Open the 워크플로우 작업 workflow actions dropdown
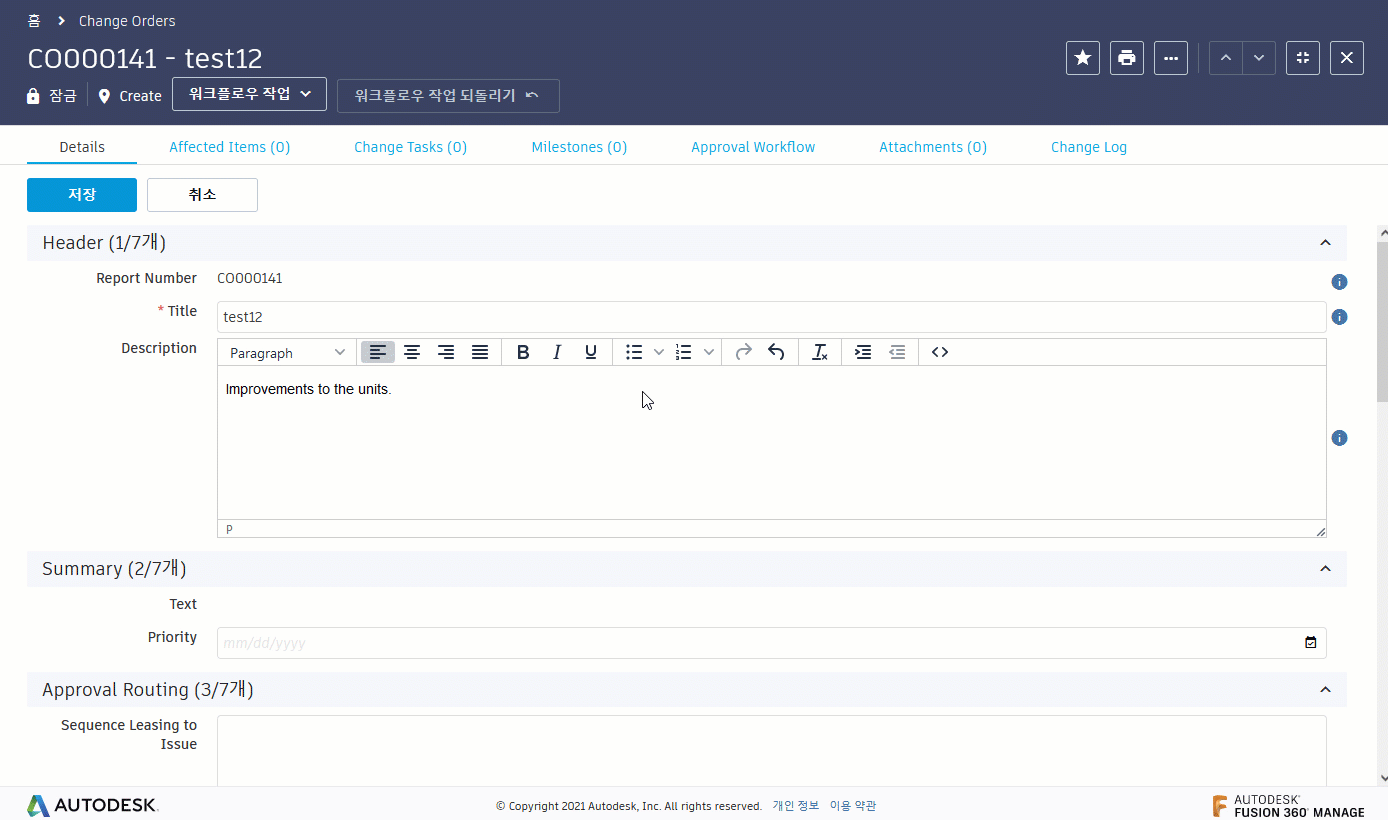Image resolution: width=1388 pixels, height=820 pixels. tap(249, 94)
